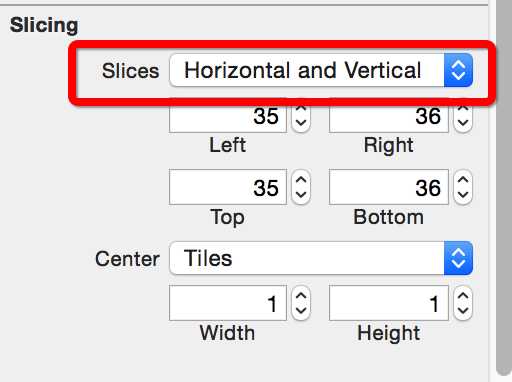Increase the Height value with stepper up arrow
This screenshot has width=512, height=382.
pos(463,295)
